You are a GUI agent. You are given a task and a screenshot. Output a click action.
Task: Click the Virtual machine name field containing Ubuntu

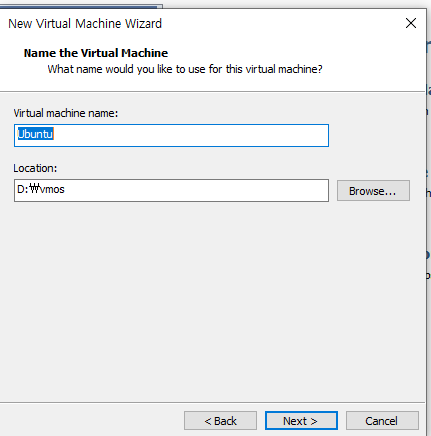pos(171,135)
